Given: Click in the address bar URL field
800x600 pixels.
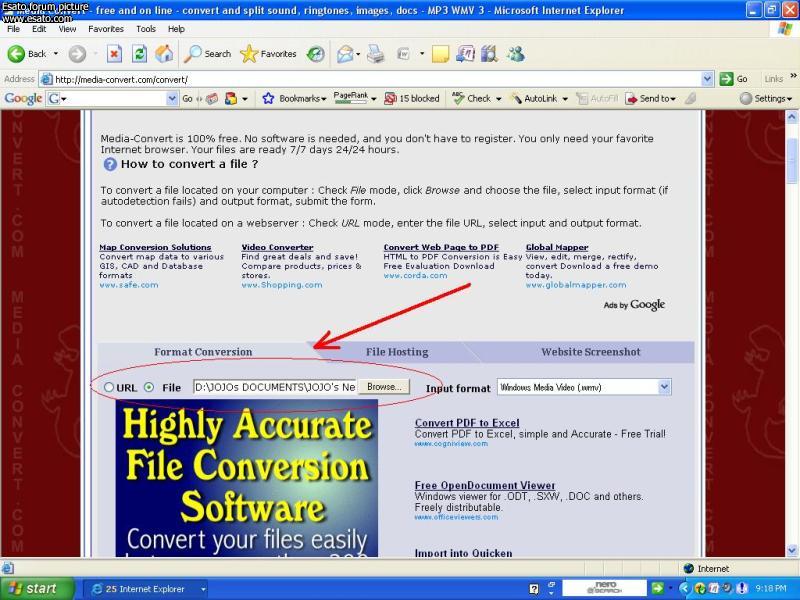Looking at the screenshot, I should 378,79.
